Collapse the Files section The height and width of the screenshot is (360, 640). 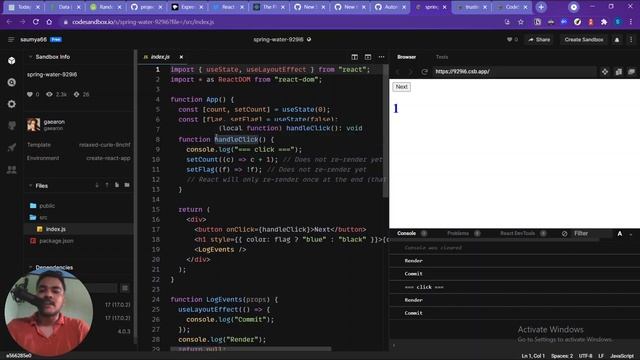30,186
